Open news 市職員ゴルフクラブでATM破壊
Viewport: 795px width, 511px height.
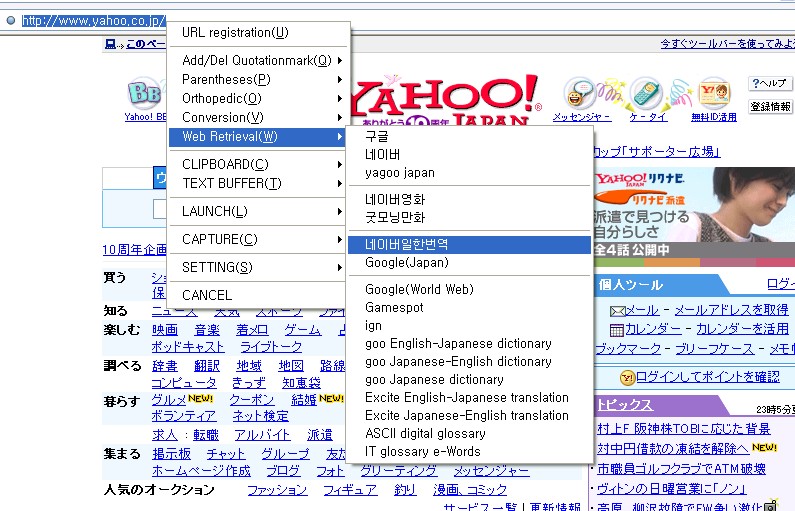(x=681, y=469)
